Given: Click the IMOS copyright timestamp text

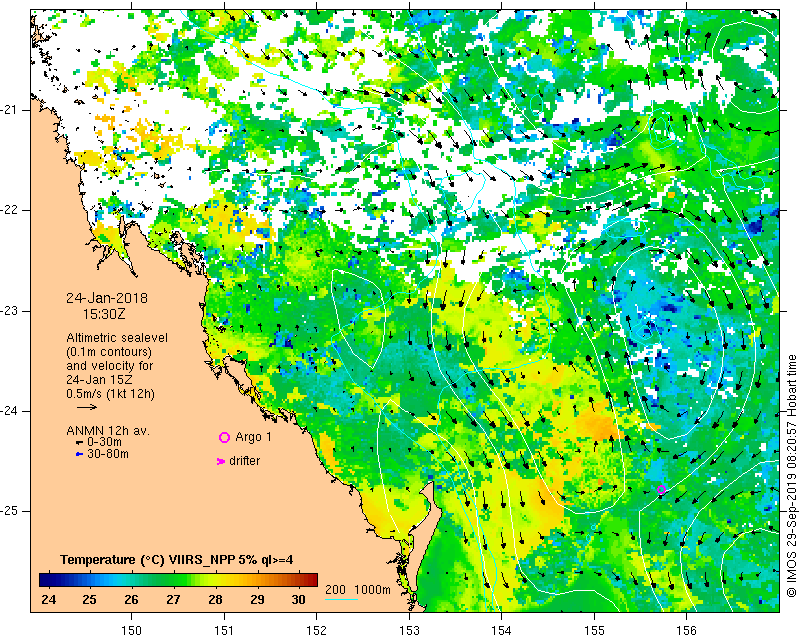Looking at the screenshot, I should tap(792, 476).
